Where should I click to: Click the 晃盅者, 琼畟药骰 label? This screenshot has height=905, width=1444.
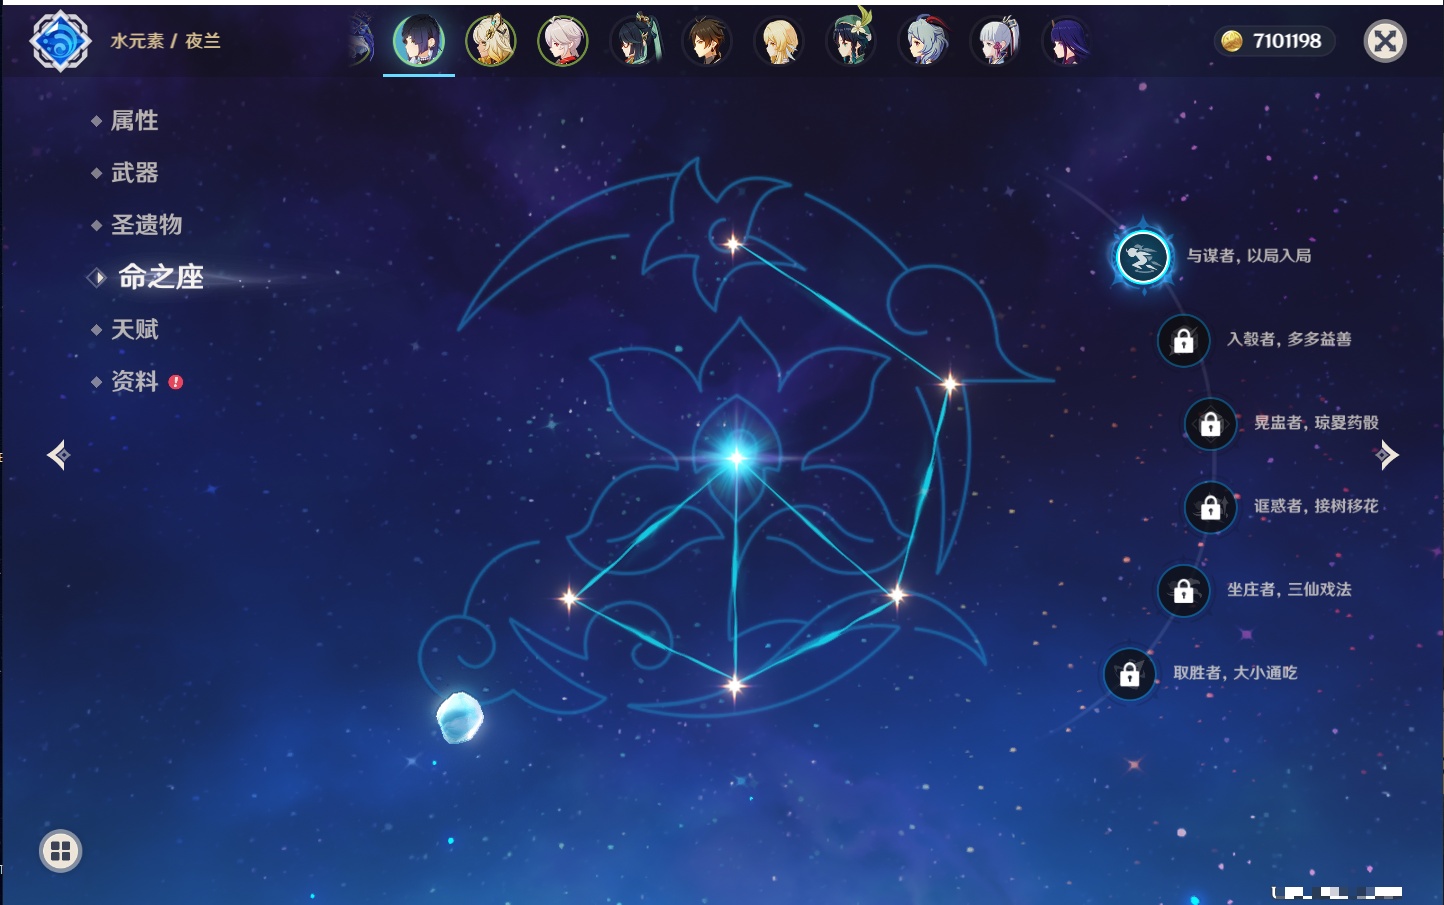pyautogui.click(x=1316, y=423)
